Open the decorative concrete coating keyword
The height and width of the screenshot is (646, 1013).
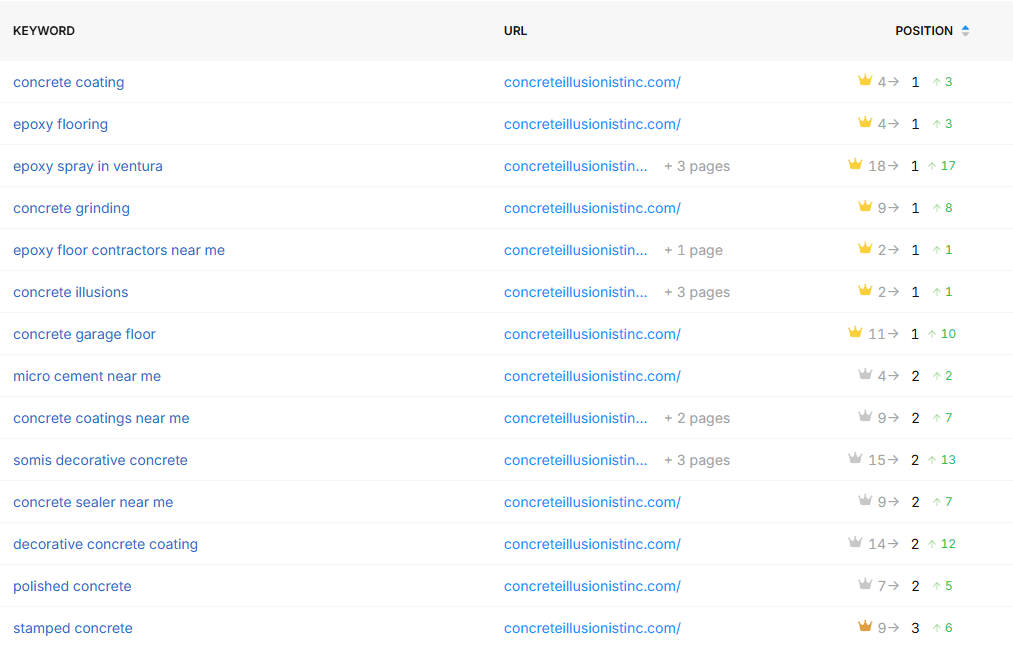[x=105, y=544]
